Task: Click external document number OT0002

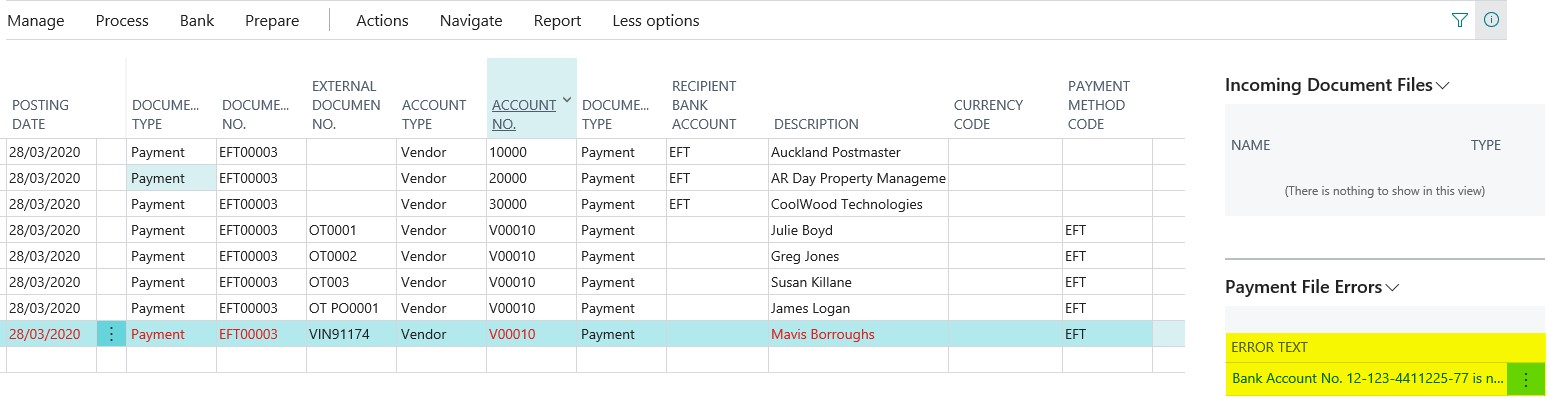Action: (333, 256)
